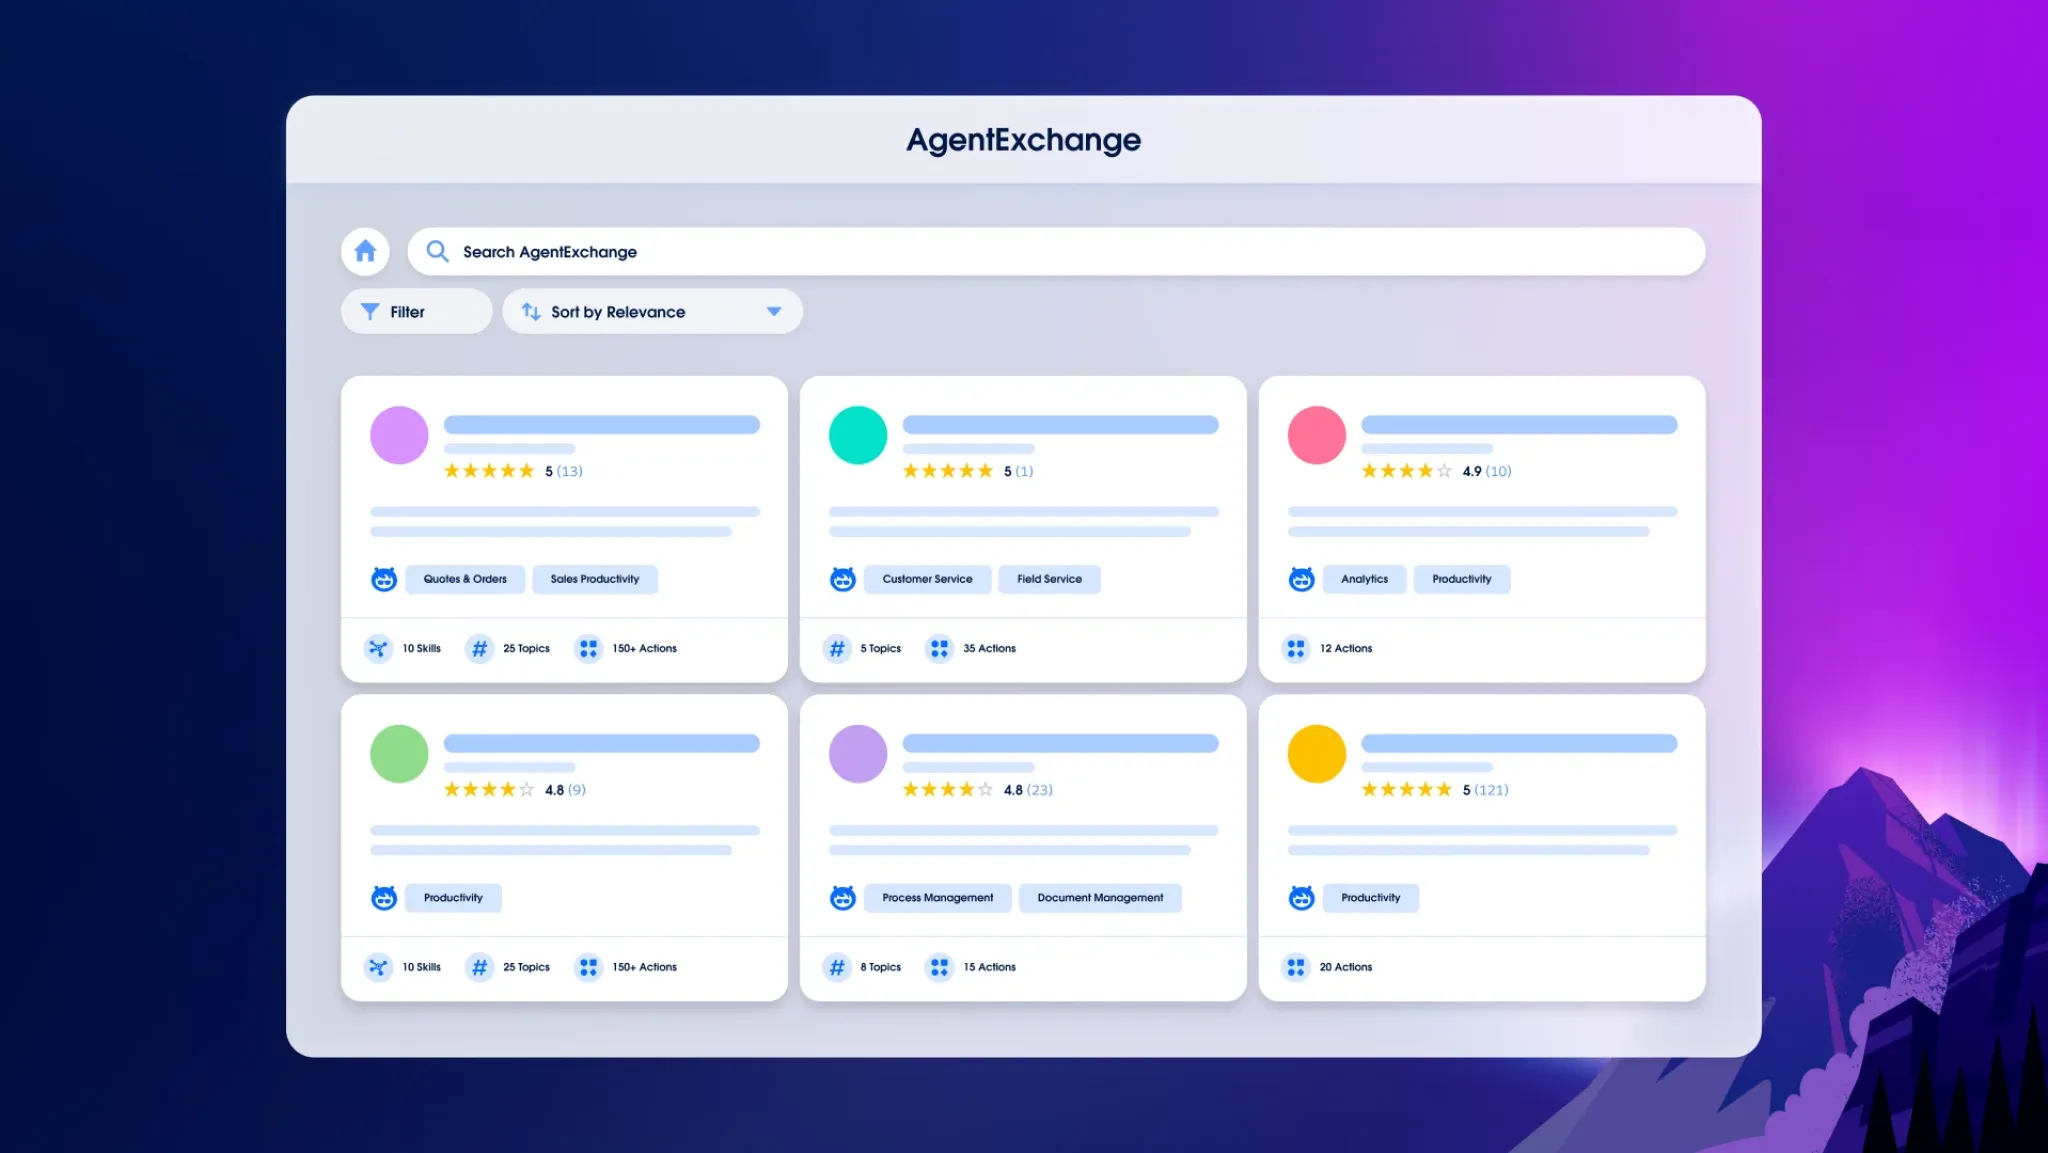Open the (1) review count link
Viewport: 2048px width, 1153px height.
tap(1025, 471)
